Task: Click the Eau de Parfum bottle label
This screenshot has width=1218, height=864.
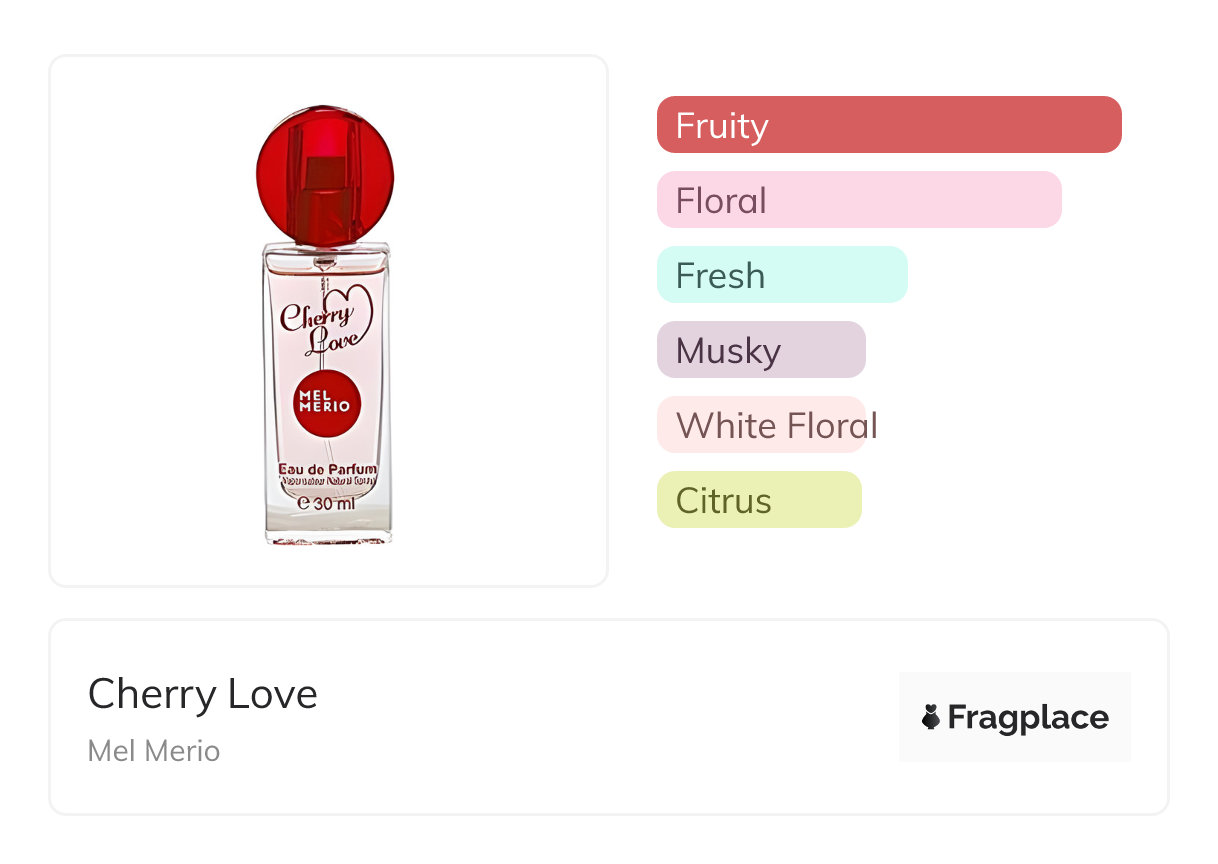Action: coord(327,469)
